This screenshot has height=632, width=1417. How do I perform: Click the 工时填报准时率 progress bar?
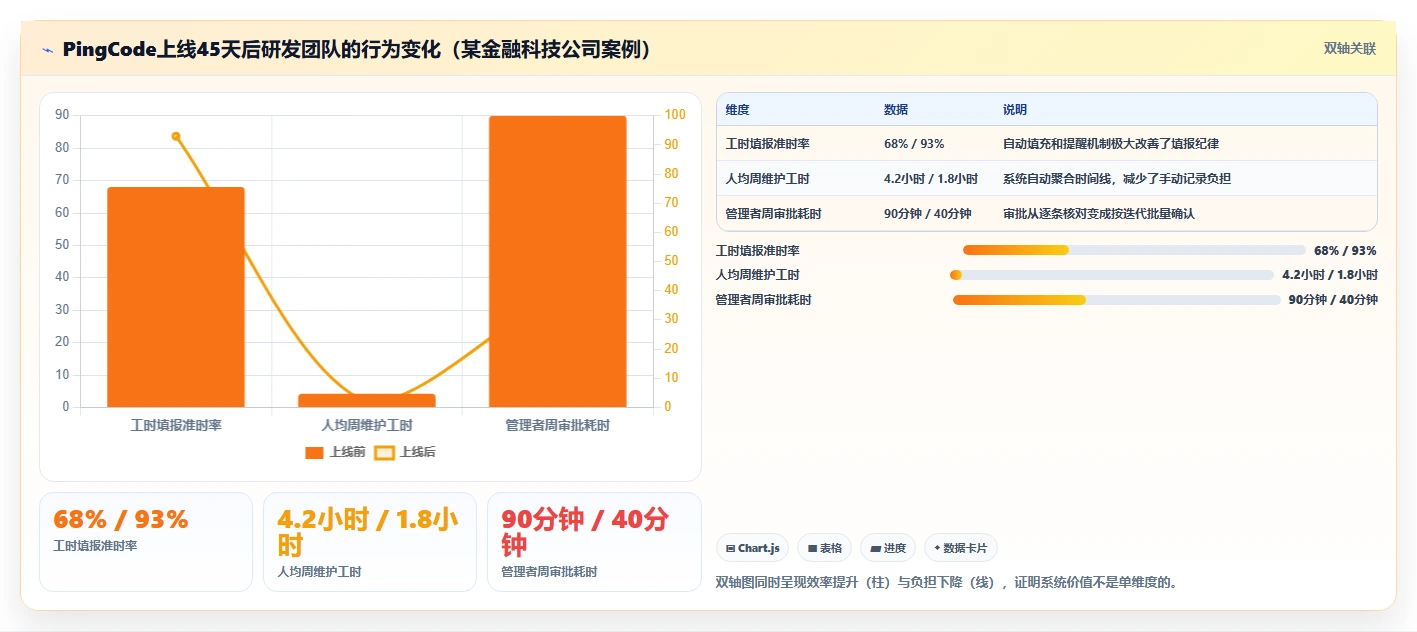tap(1134, 250)
